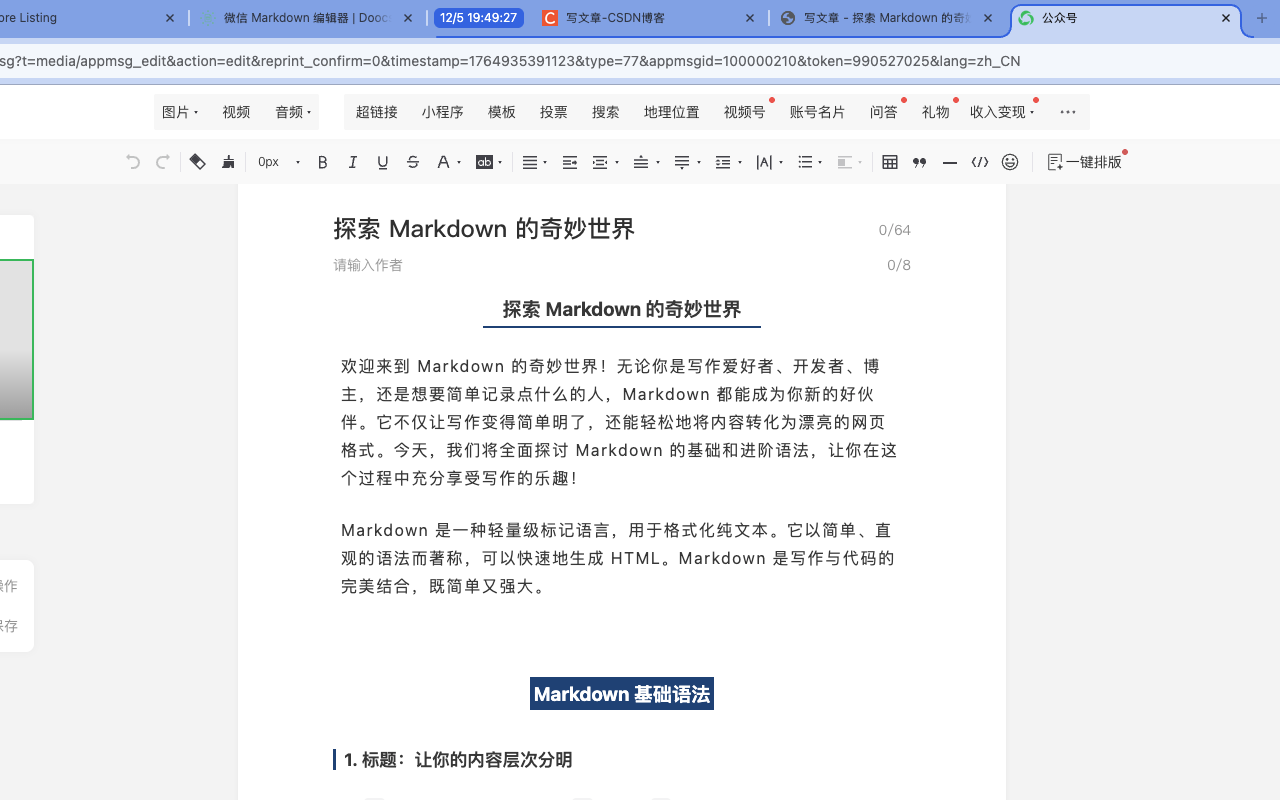Undo the last edit
This screenshot has height=800, width=1280.
point(131,161)
